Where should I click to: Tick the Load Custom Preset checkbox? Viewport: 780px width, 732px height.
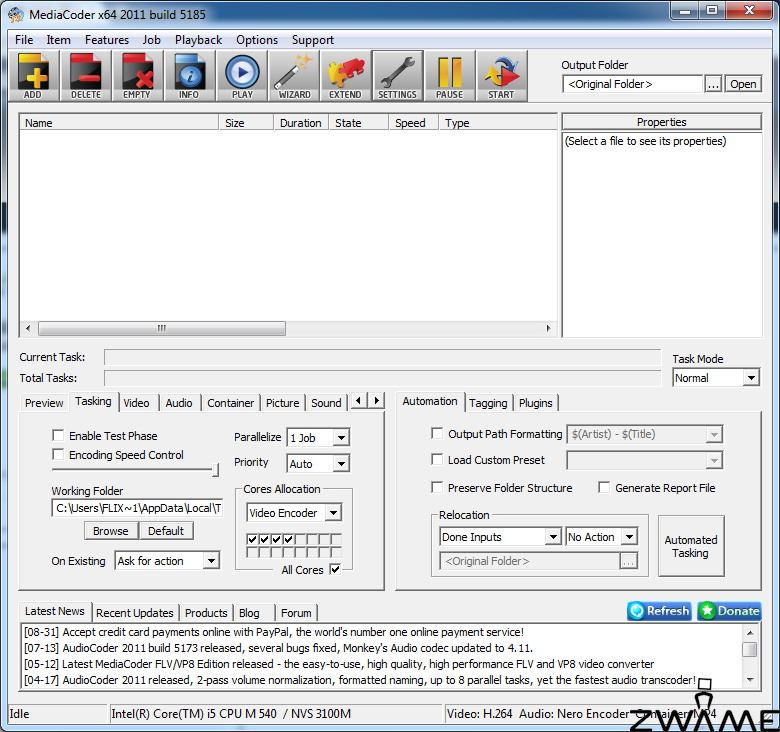[437, 459]
